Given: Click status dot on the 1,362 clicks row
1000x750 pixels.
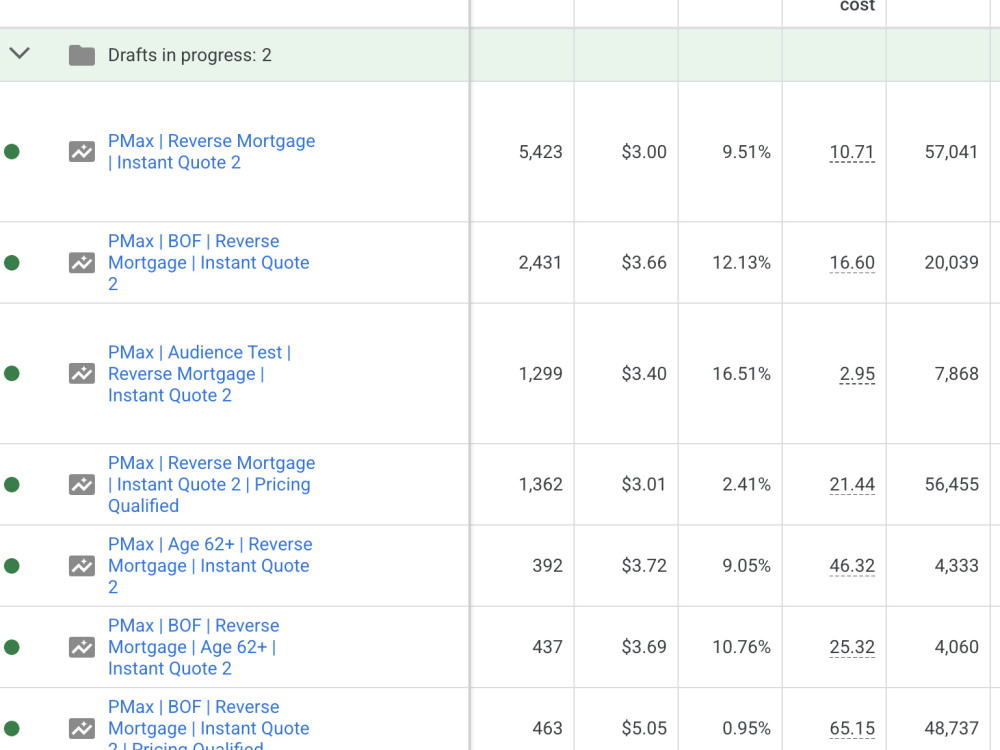Looking at the screenshot, I should (x=11, y=485).
